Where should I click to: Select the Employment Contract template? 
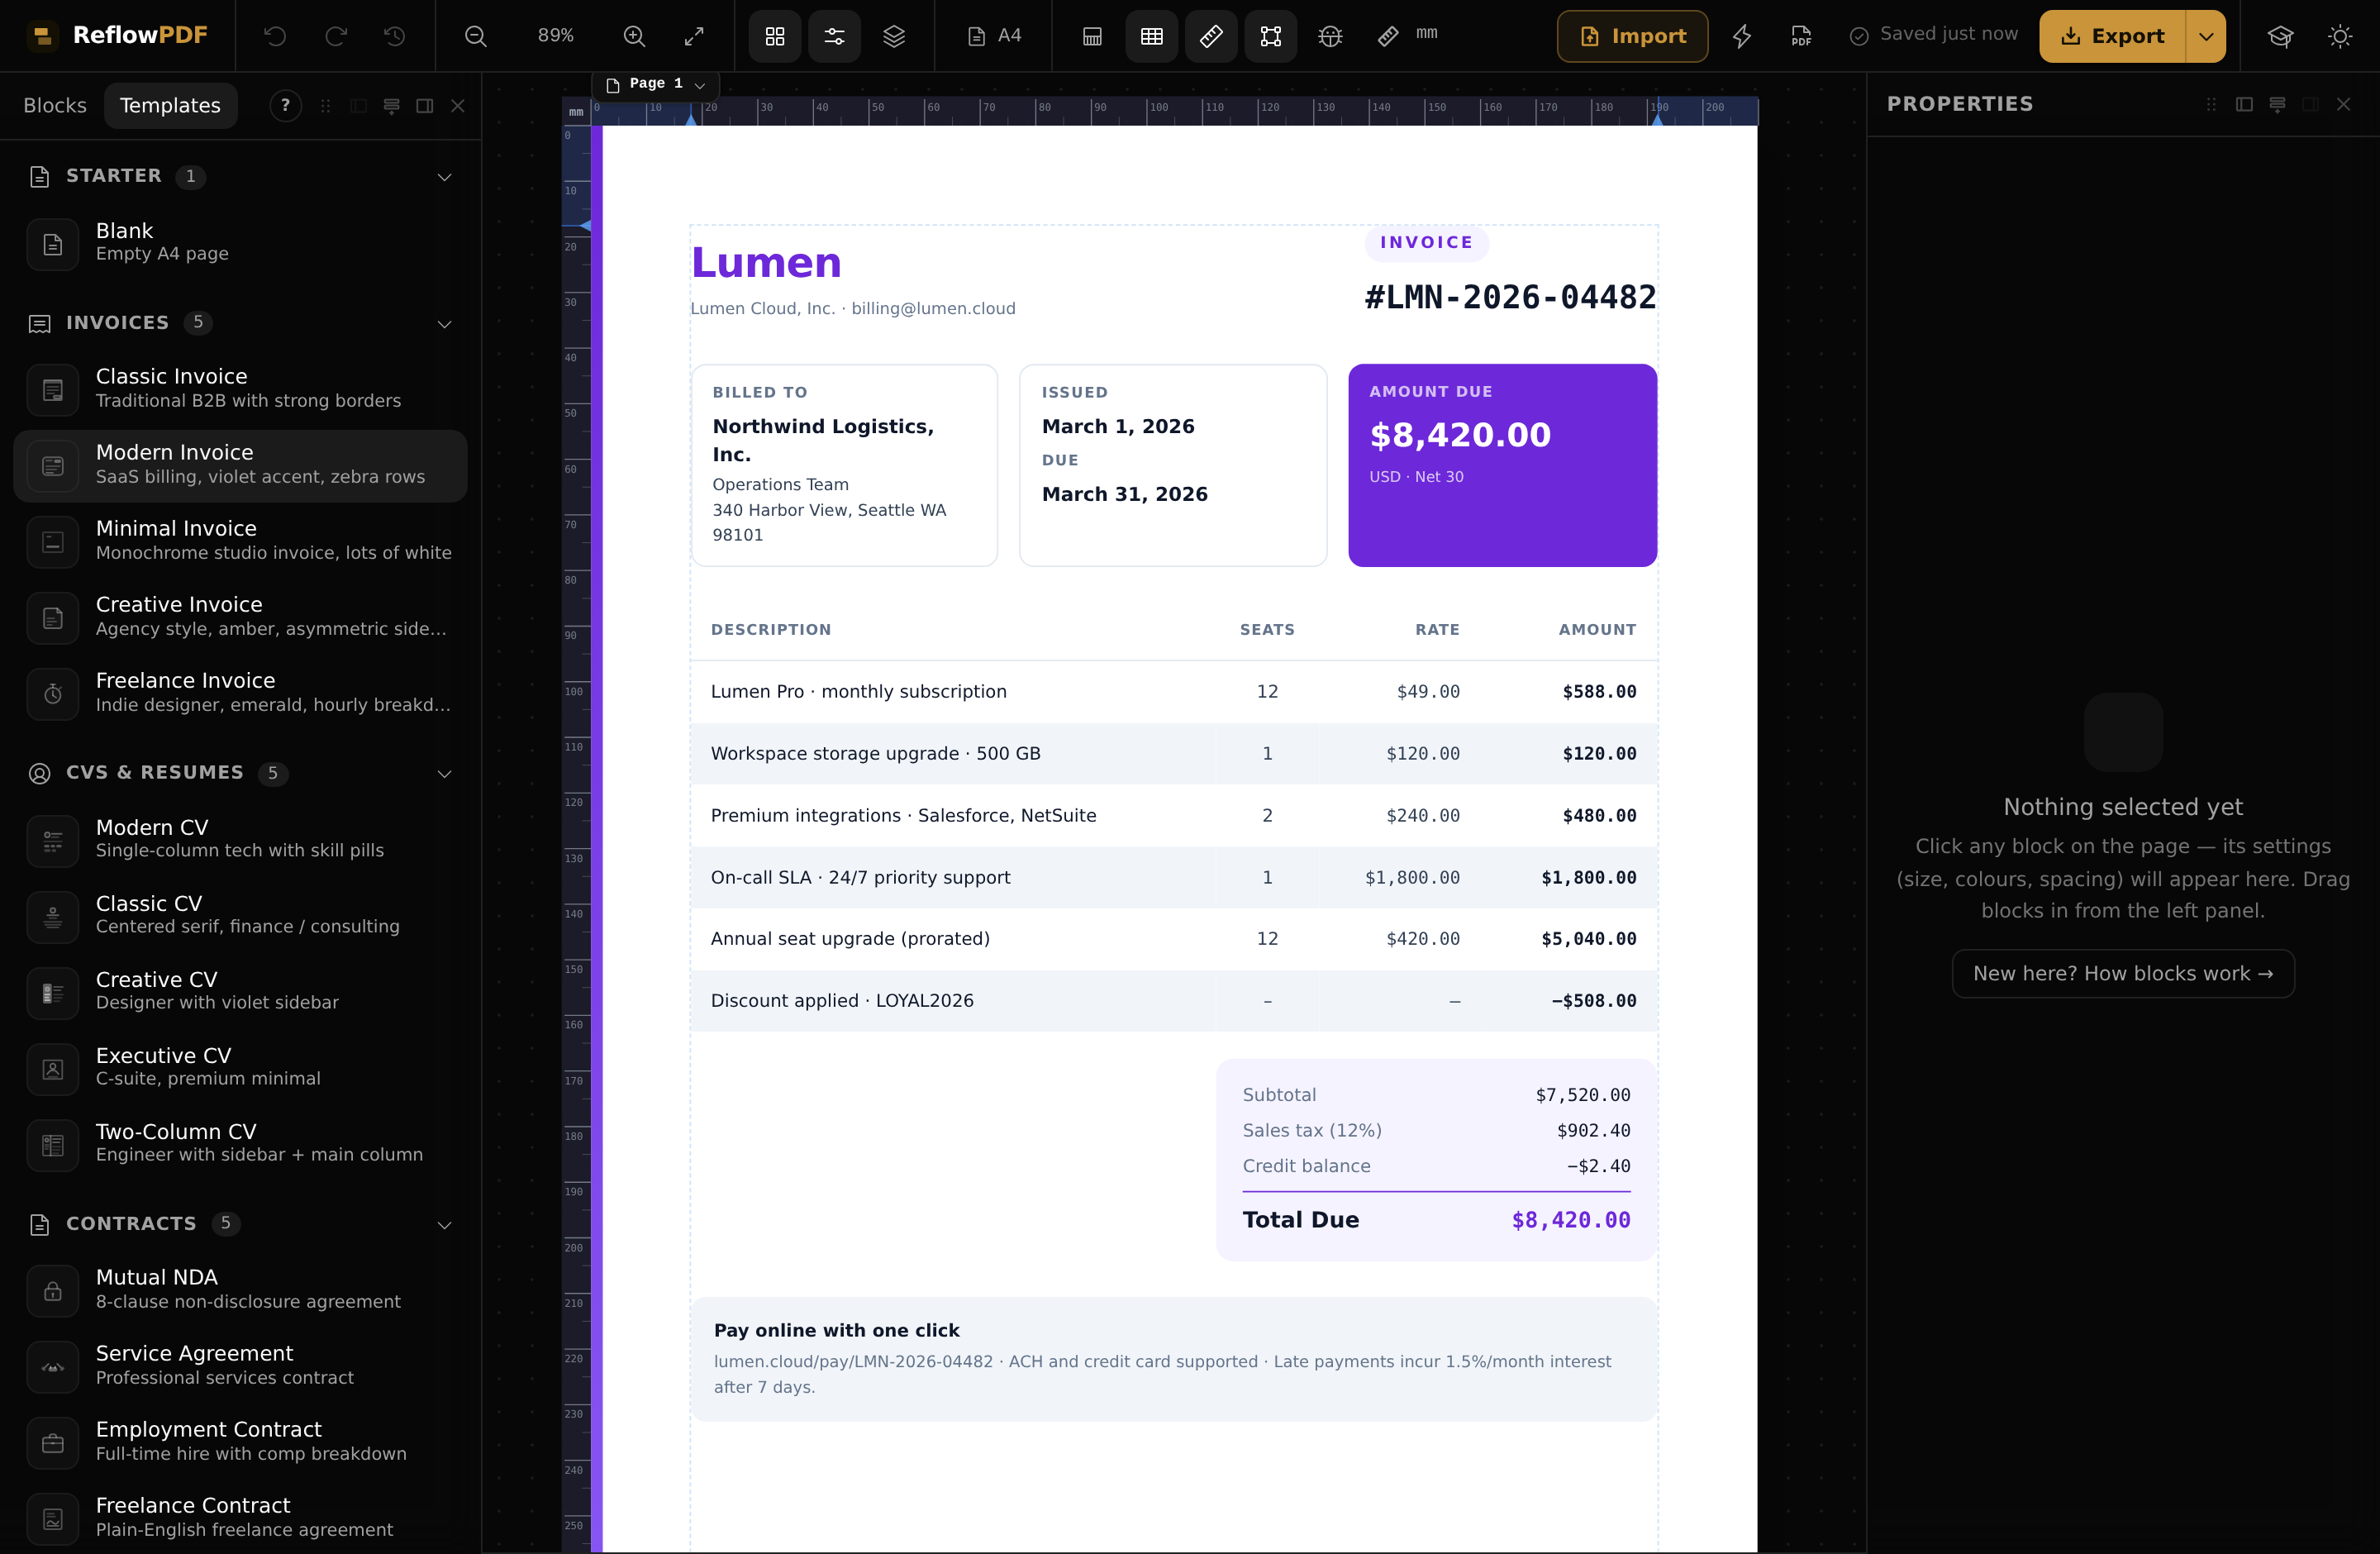pos(240,1442)
